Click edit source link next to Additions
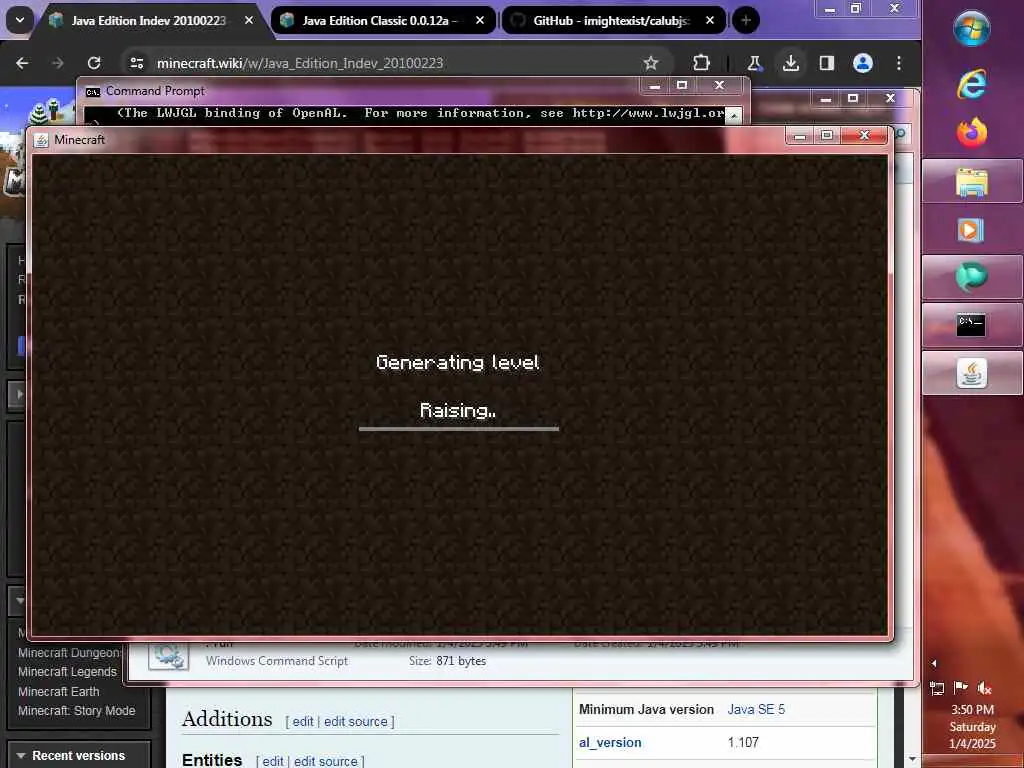Viewport: 1024px width, 768px height. [x=355, y=722]
